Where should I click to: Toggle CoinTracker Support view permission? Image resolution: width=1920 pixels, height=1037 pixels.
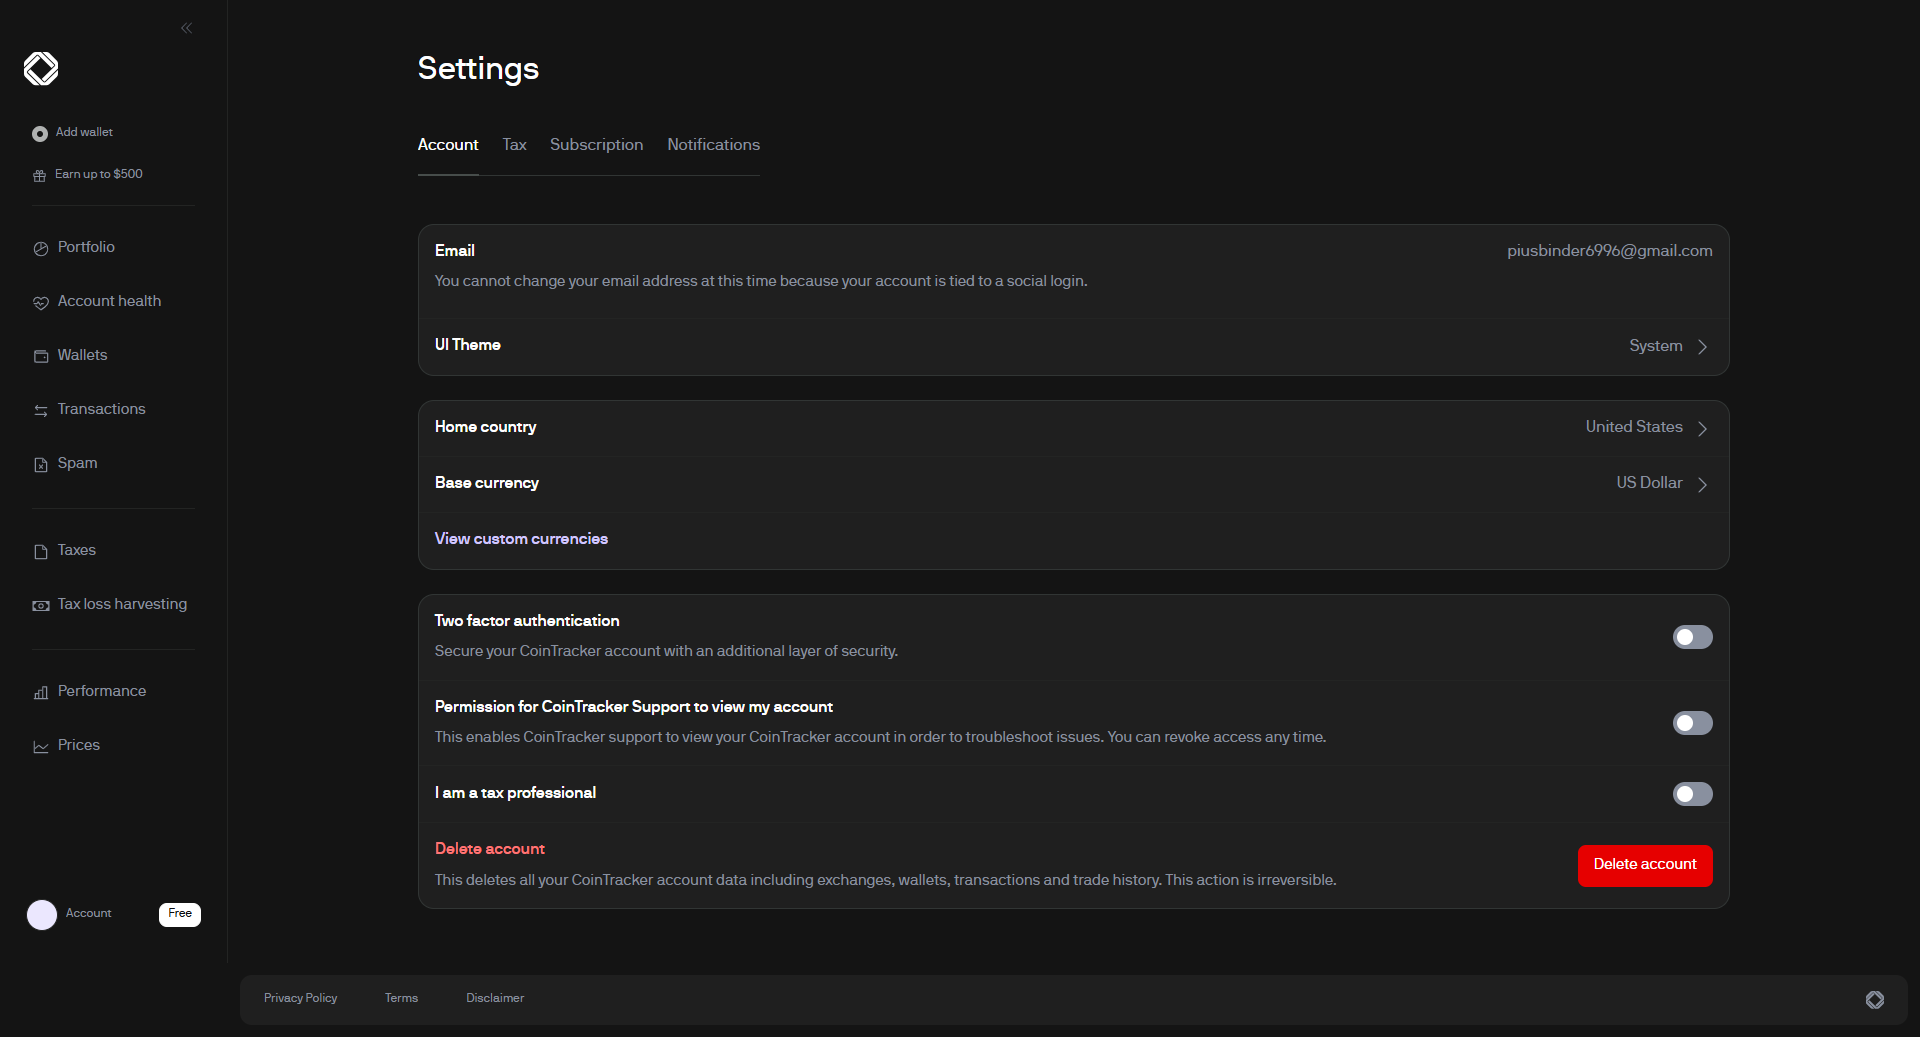tap(1692, 723)
